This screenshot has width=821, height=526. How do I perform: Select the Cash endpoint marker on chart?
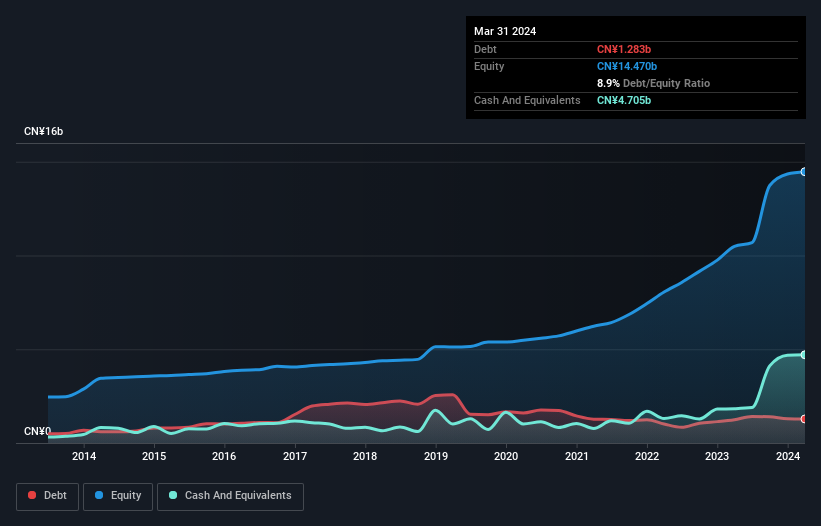coord(804,355)
